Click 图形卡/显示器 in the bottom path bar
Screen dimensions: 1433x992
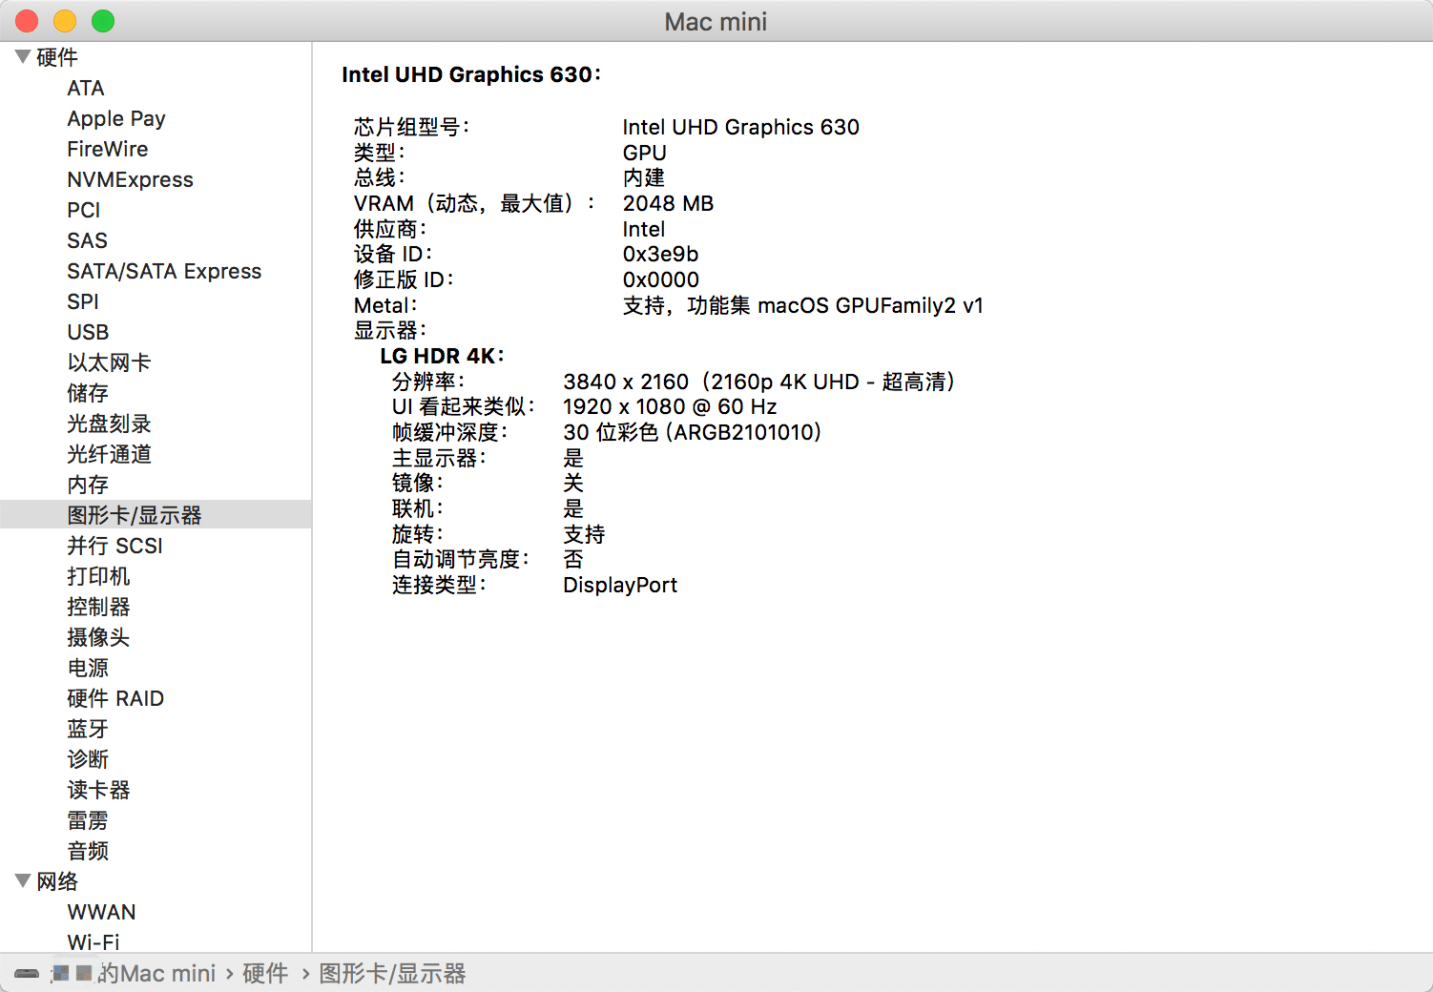pos(392,973)
